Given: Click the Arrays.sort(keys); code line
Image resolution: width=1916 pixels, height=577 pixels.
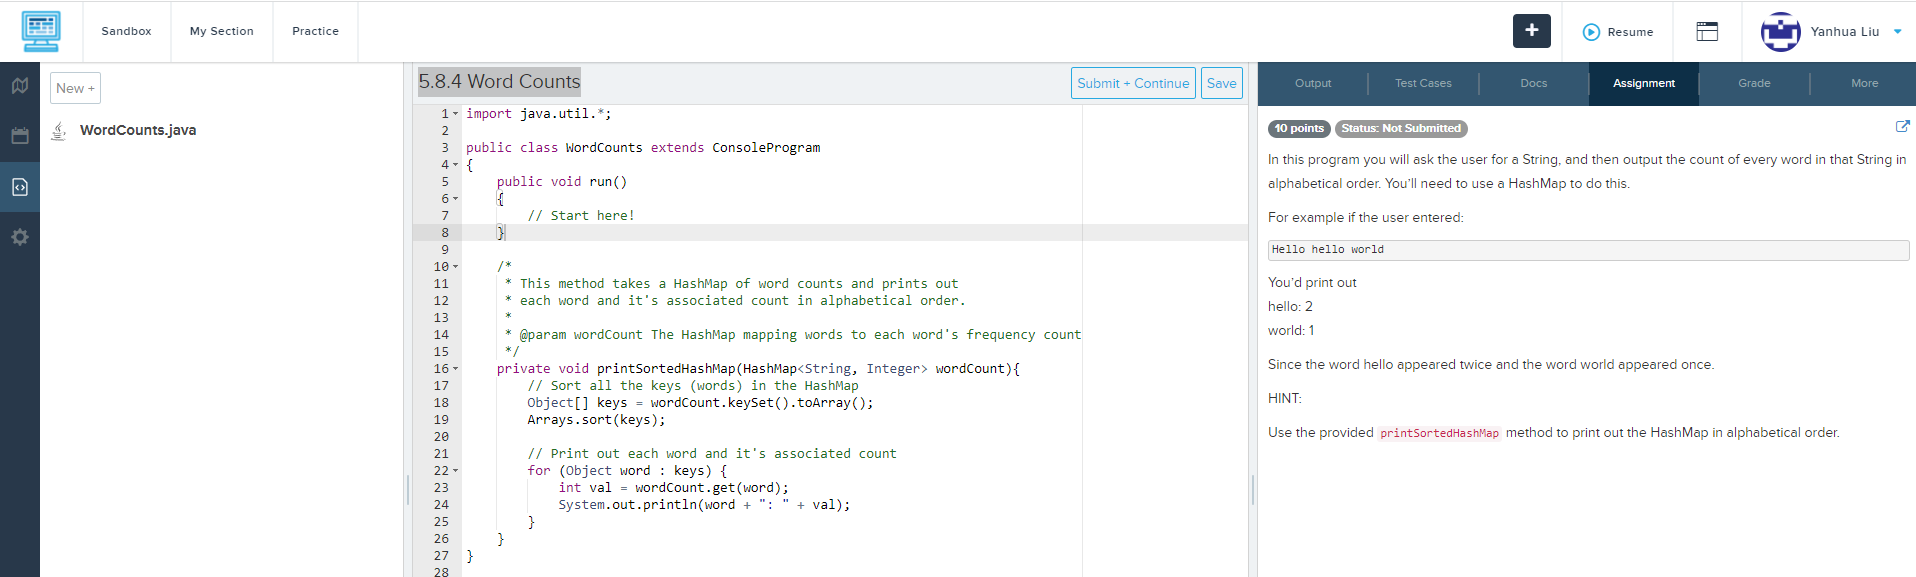Looking at the screenshot, I should coord(596,420).
